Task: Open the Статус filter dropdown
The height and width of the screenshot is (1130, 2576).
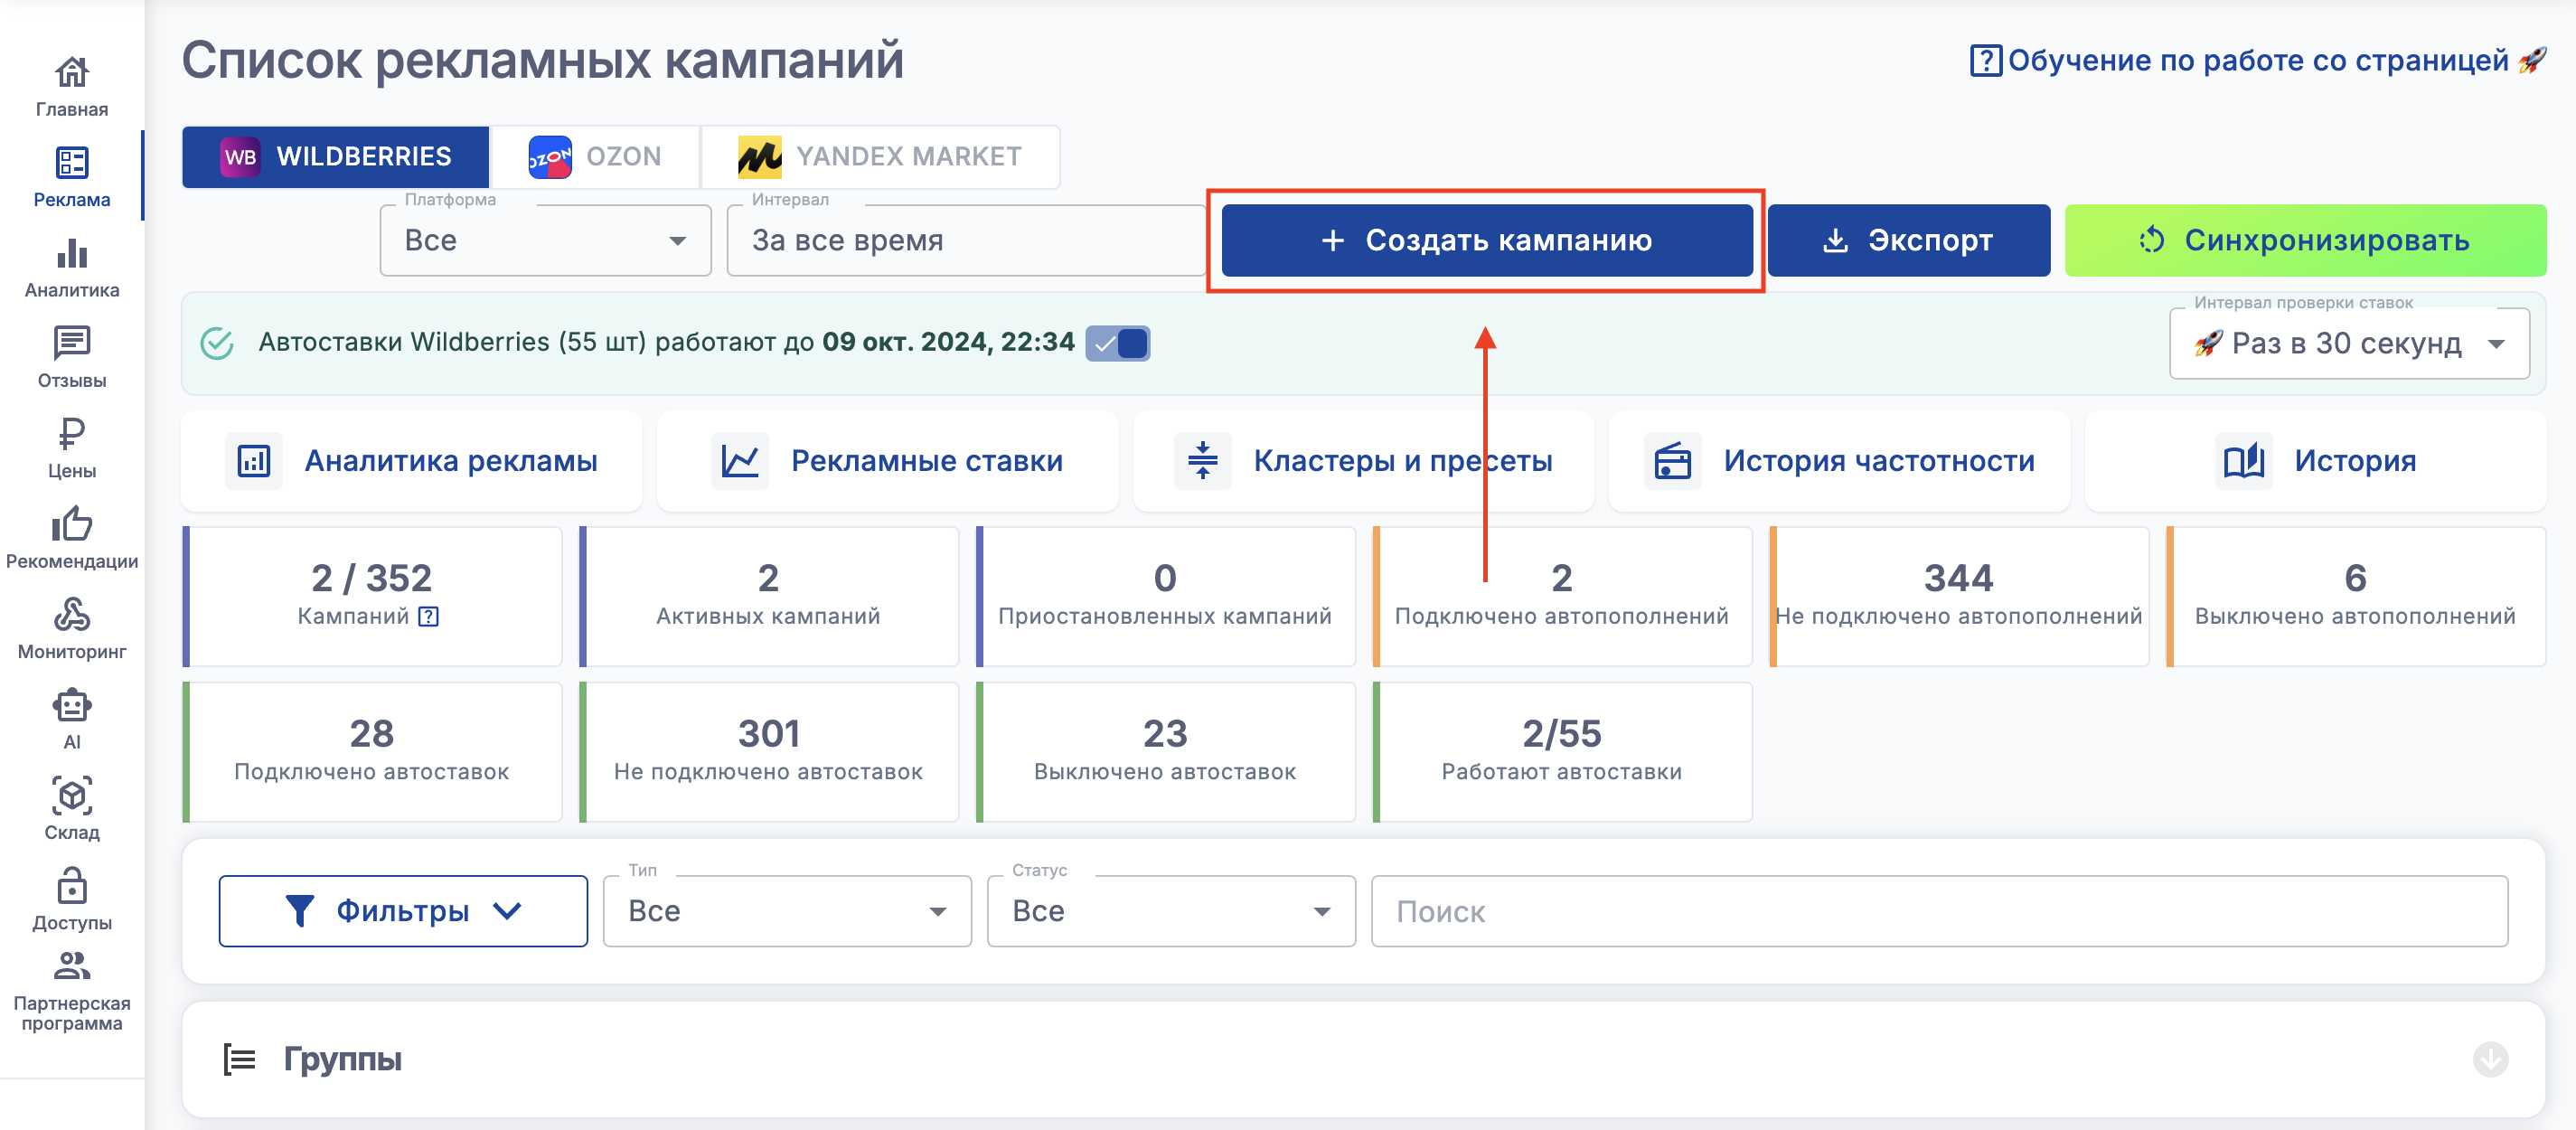Action: (x=1170, y=911)
